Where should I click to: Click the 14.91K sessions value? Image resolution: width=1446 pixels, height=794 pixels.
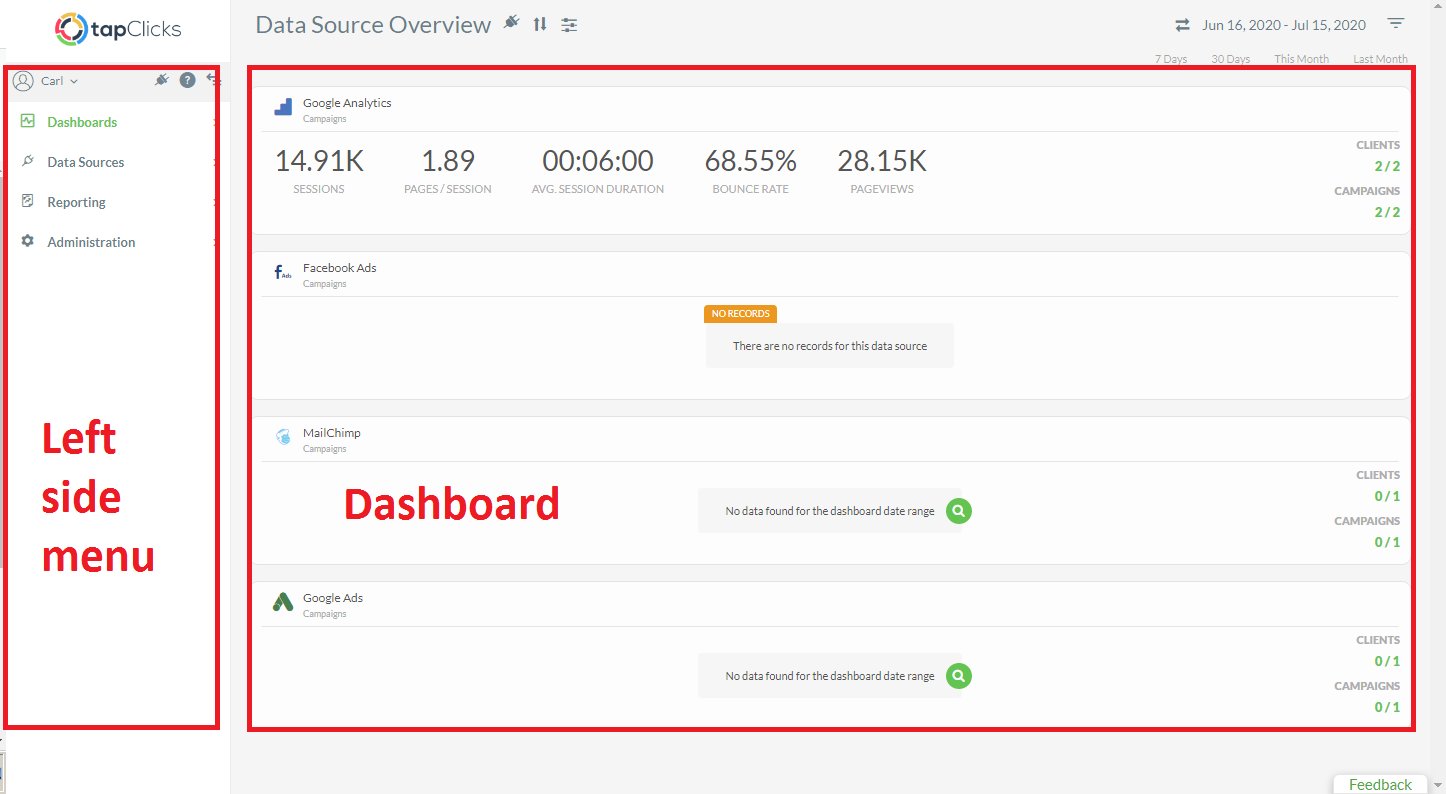[319, 161]
